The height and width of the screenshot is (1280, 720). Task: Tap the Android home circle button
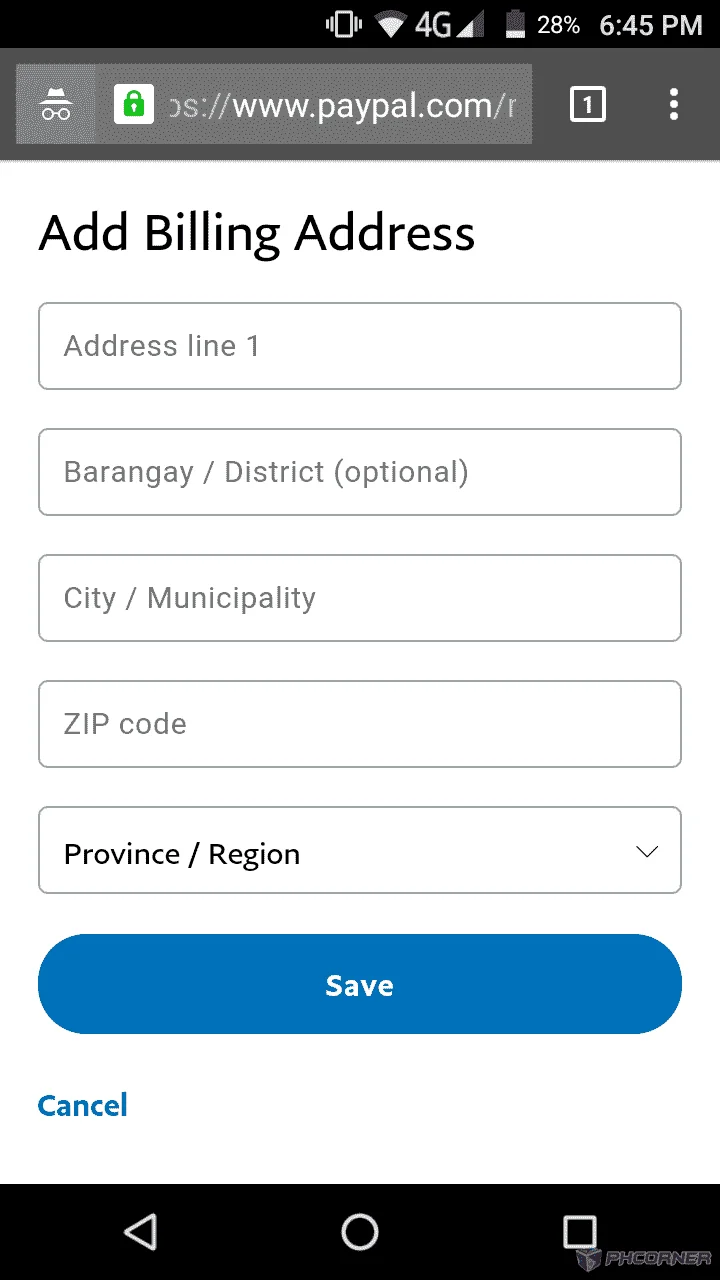tap(360, 1232)
